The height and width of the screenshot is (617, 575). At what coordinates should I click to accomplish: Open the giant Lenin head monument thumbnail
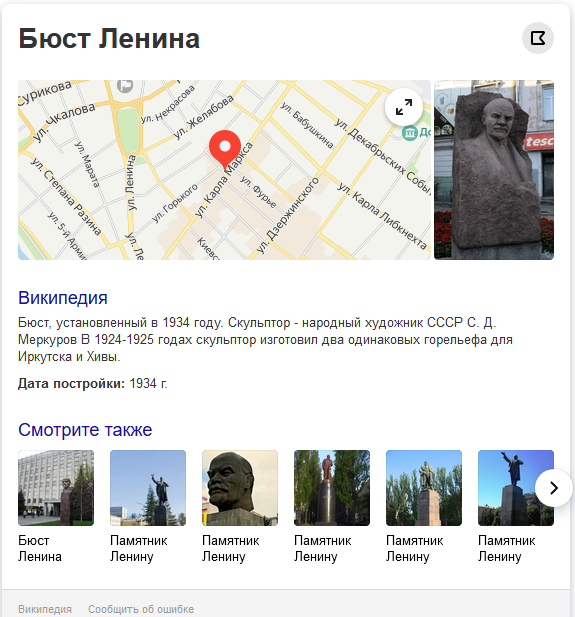point(240,488)
